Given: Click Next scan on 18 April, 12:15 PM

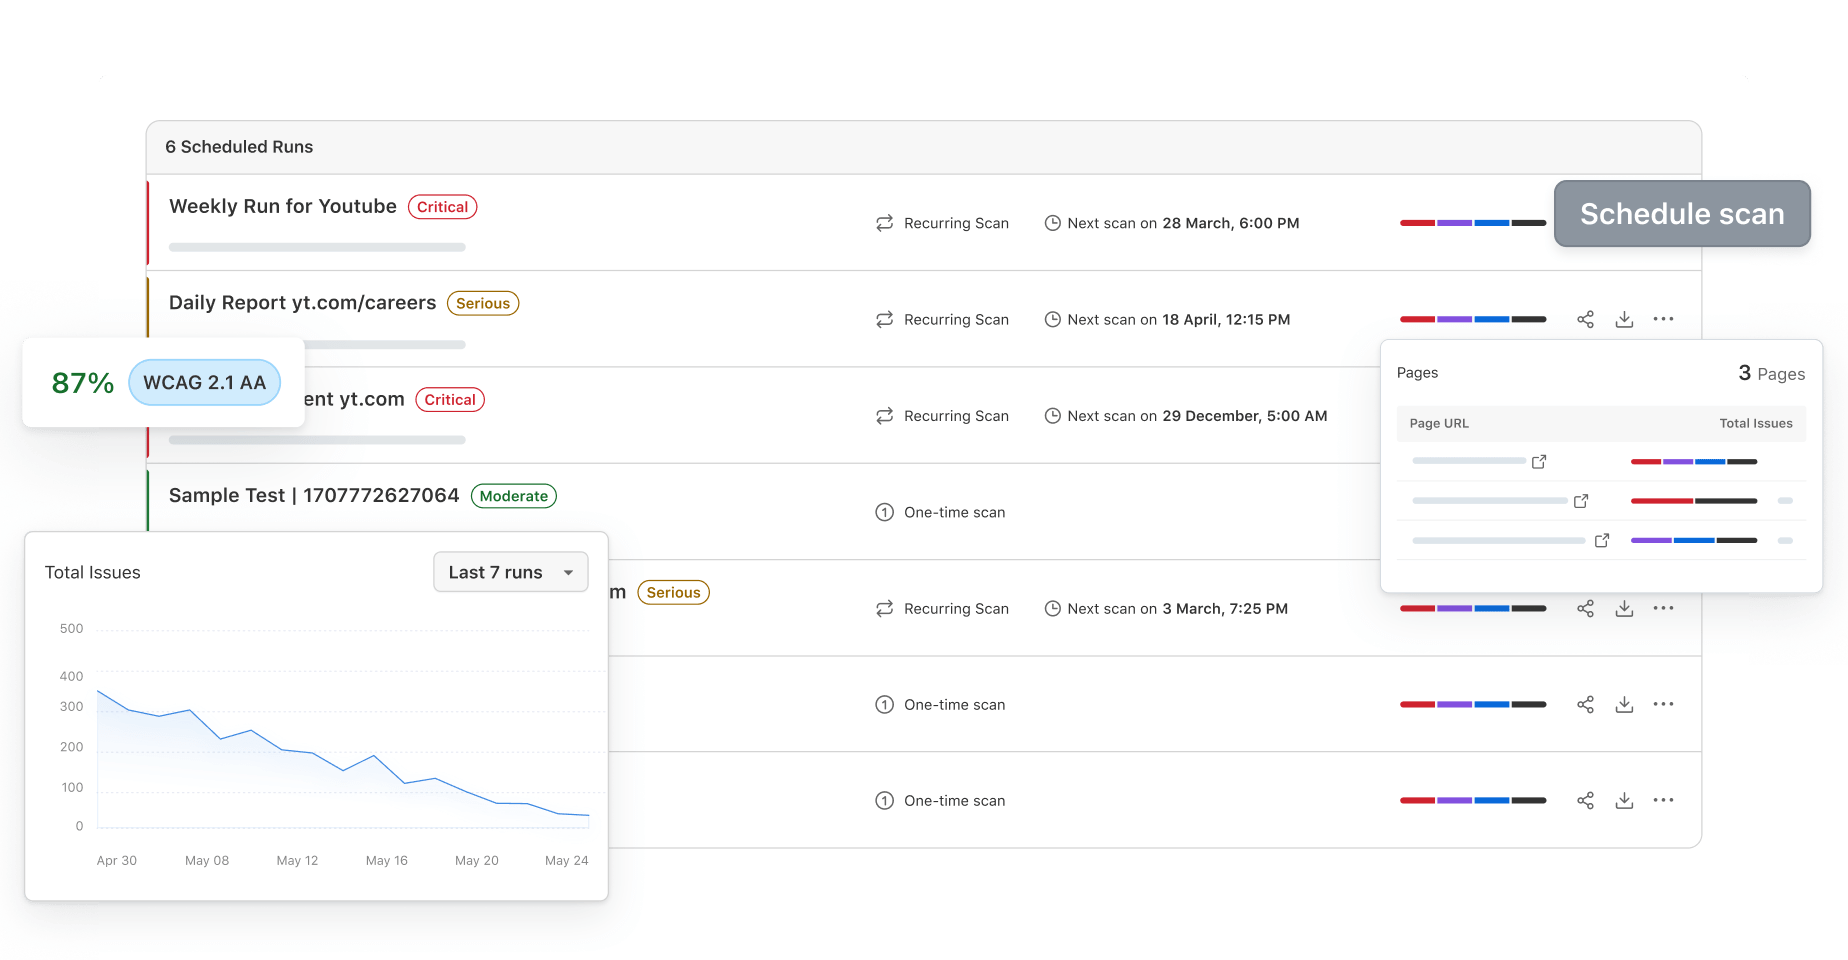Looking at the screenshot, I should [1167, 319].
